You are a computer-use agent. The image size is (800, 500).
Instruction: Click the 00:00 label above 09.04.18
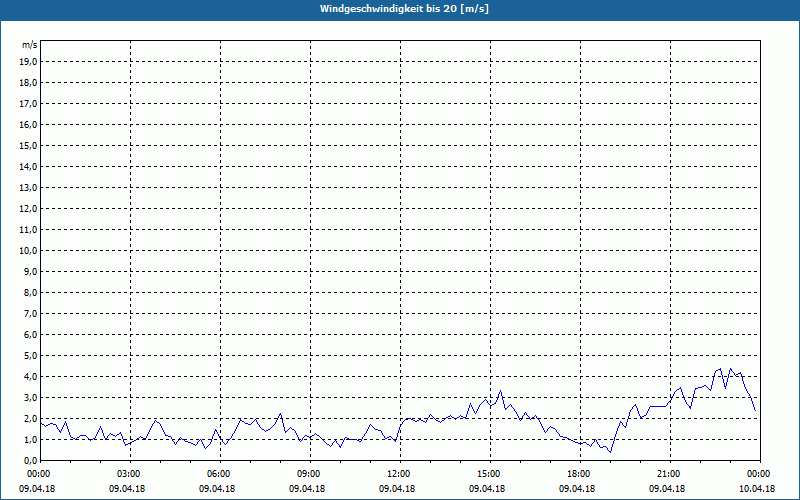pyautogui.click(x=37, y=474)
